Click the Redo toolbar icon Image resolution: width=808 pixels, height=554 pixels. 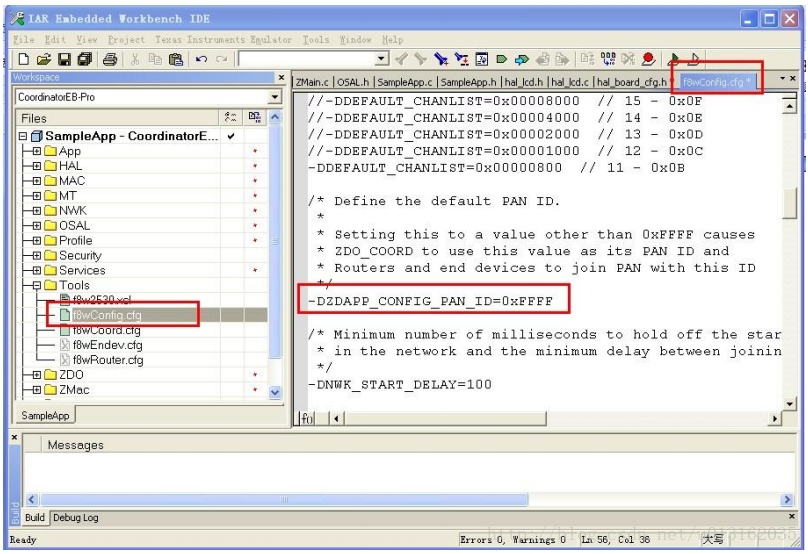click(222, 59)
